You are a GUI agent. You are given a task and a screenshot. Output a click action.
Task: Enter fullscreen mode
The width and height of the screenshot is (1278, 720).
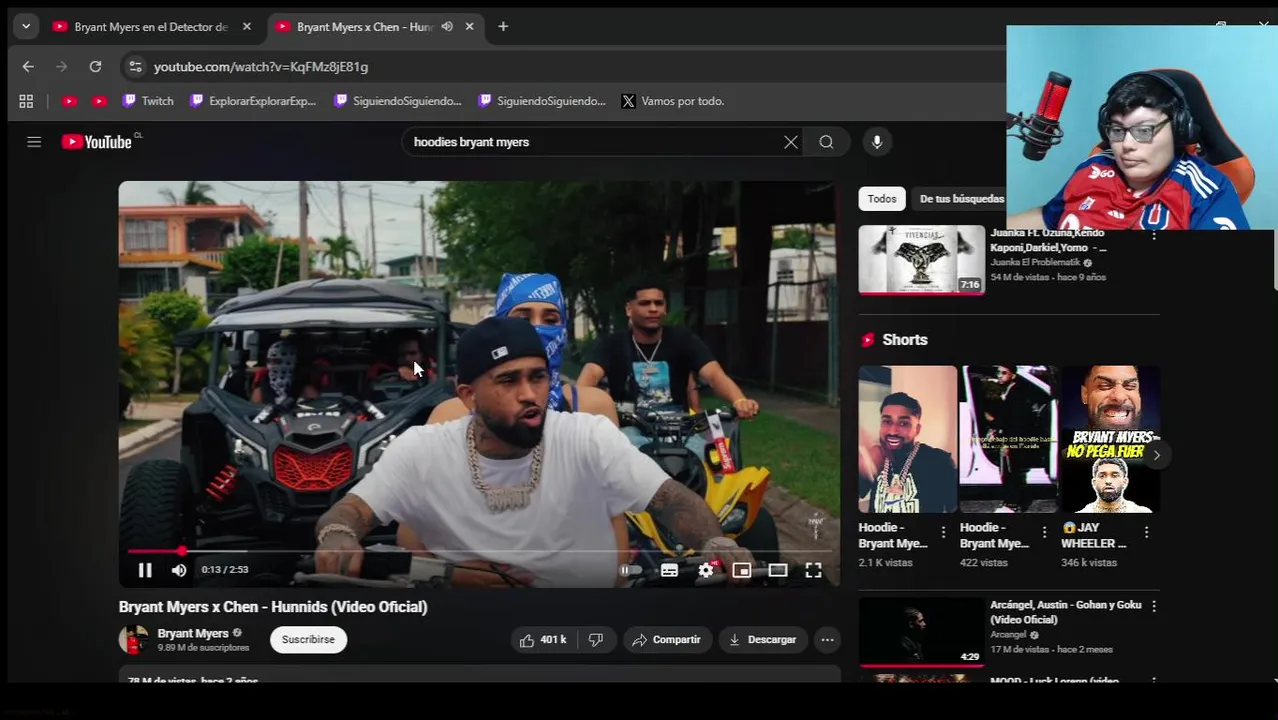(813, 570)
